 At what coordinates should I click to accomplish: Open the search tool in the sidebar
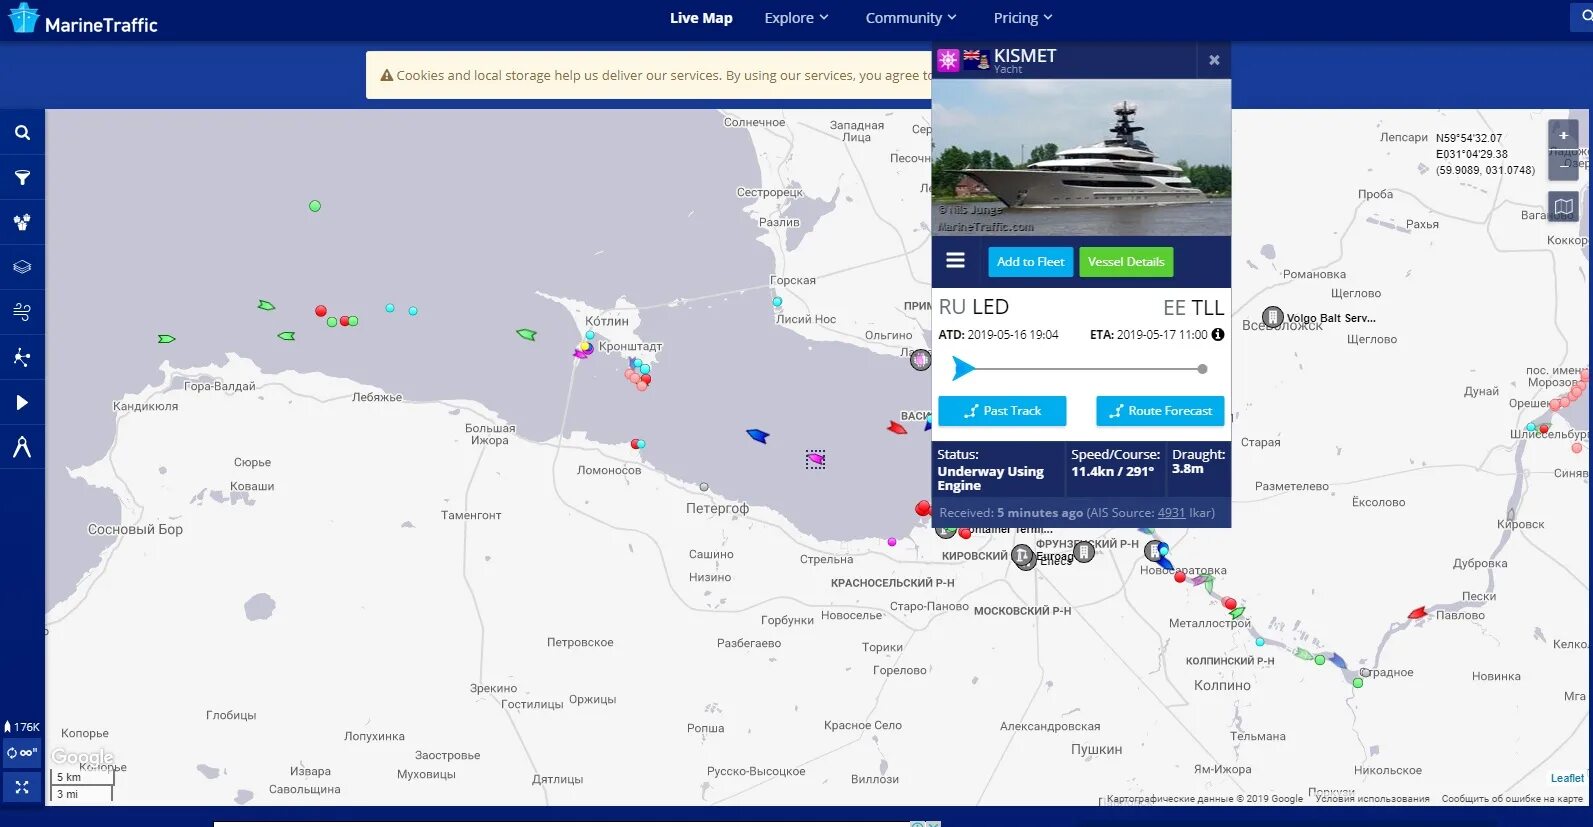22,132
